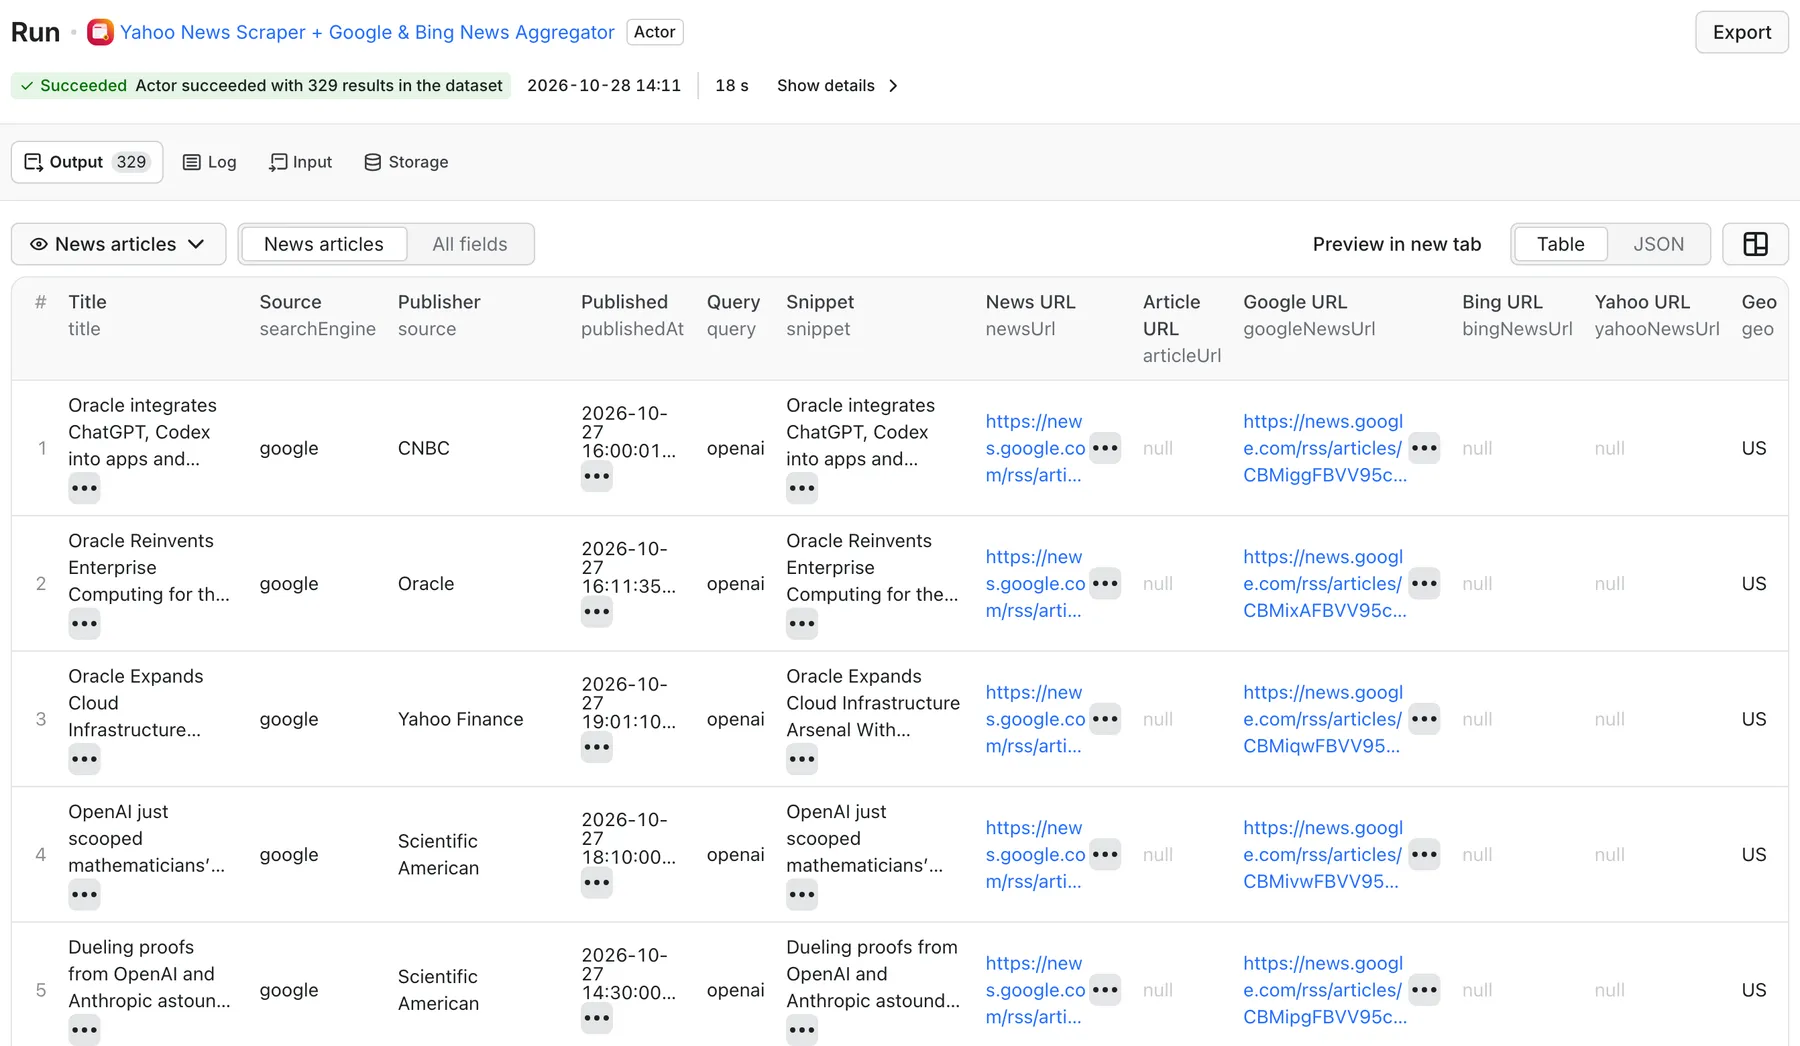Open the Output 329 tab
This screenshot has width=1800, height=1046.
click(87, 162)
